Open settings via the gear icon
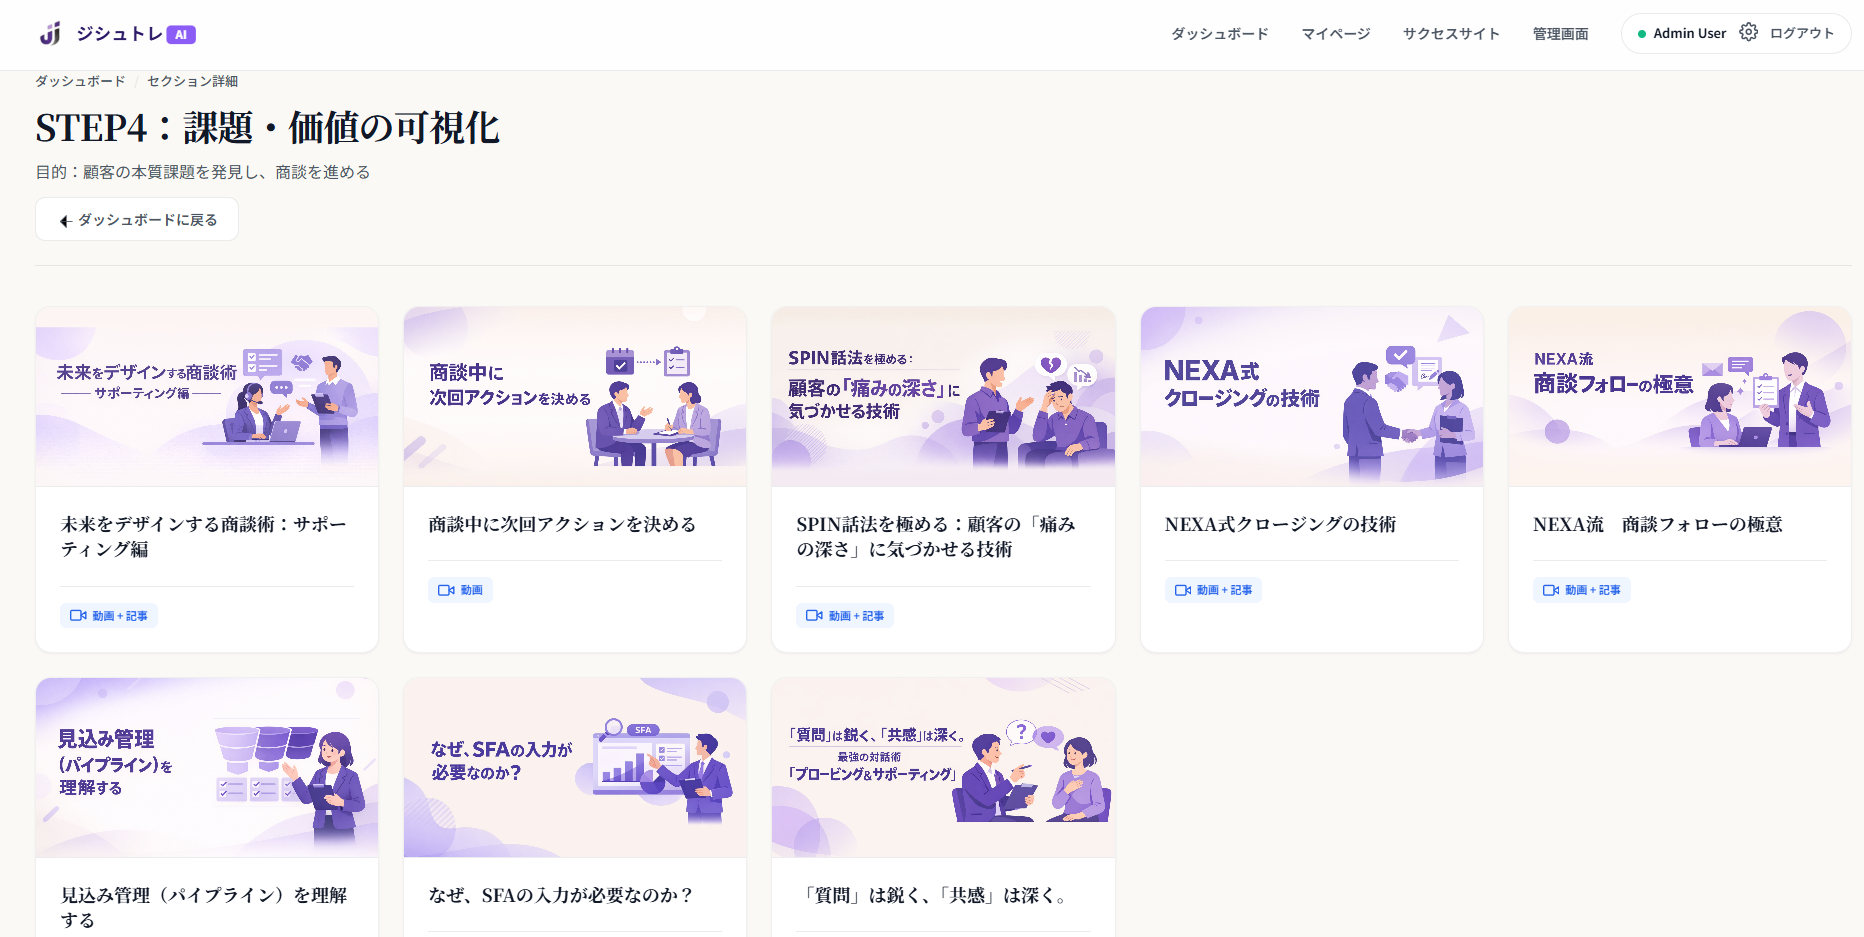Image resolution: width=1864 pixels, height=937 pixels. (x=1748, y=32)
